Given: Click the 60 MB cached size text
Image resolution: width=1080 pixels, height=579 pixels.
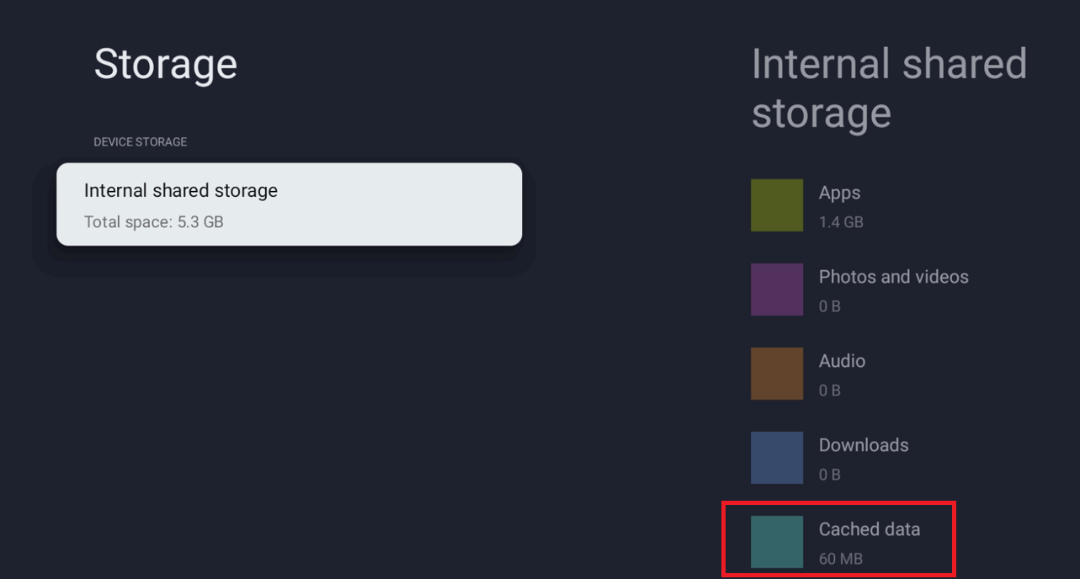Looking at the screenshot, I should click(840, 558).
